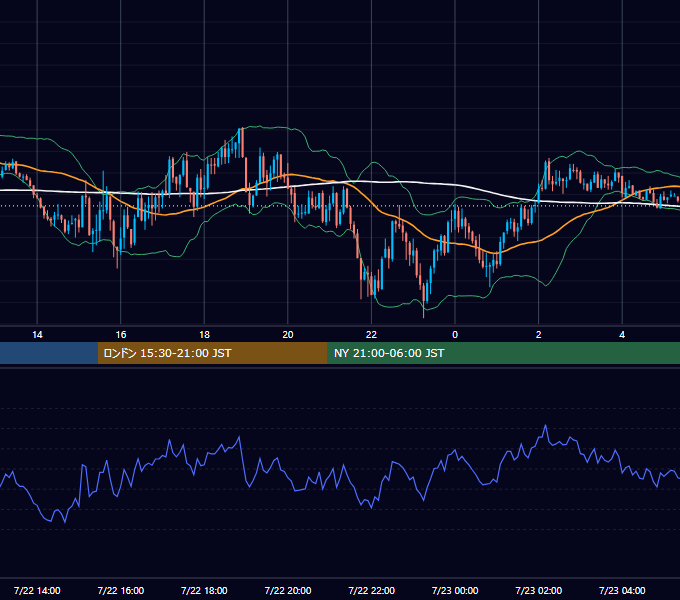Click the ロンドン 15:30-21:00 JST session bar
This screenshot has height=600, width=680.
pos(212,353)
